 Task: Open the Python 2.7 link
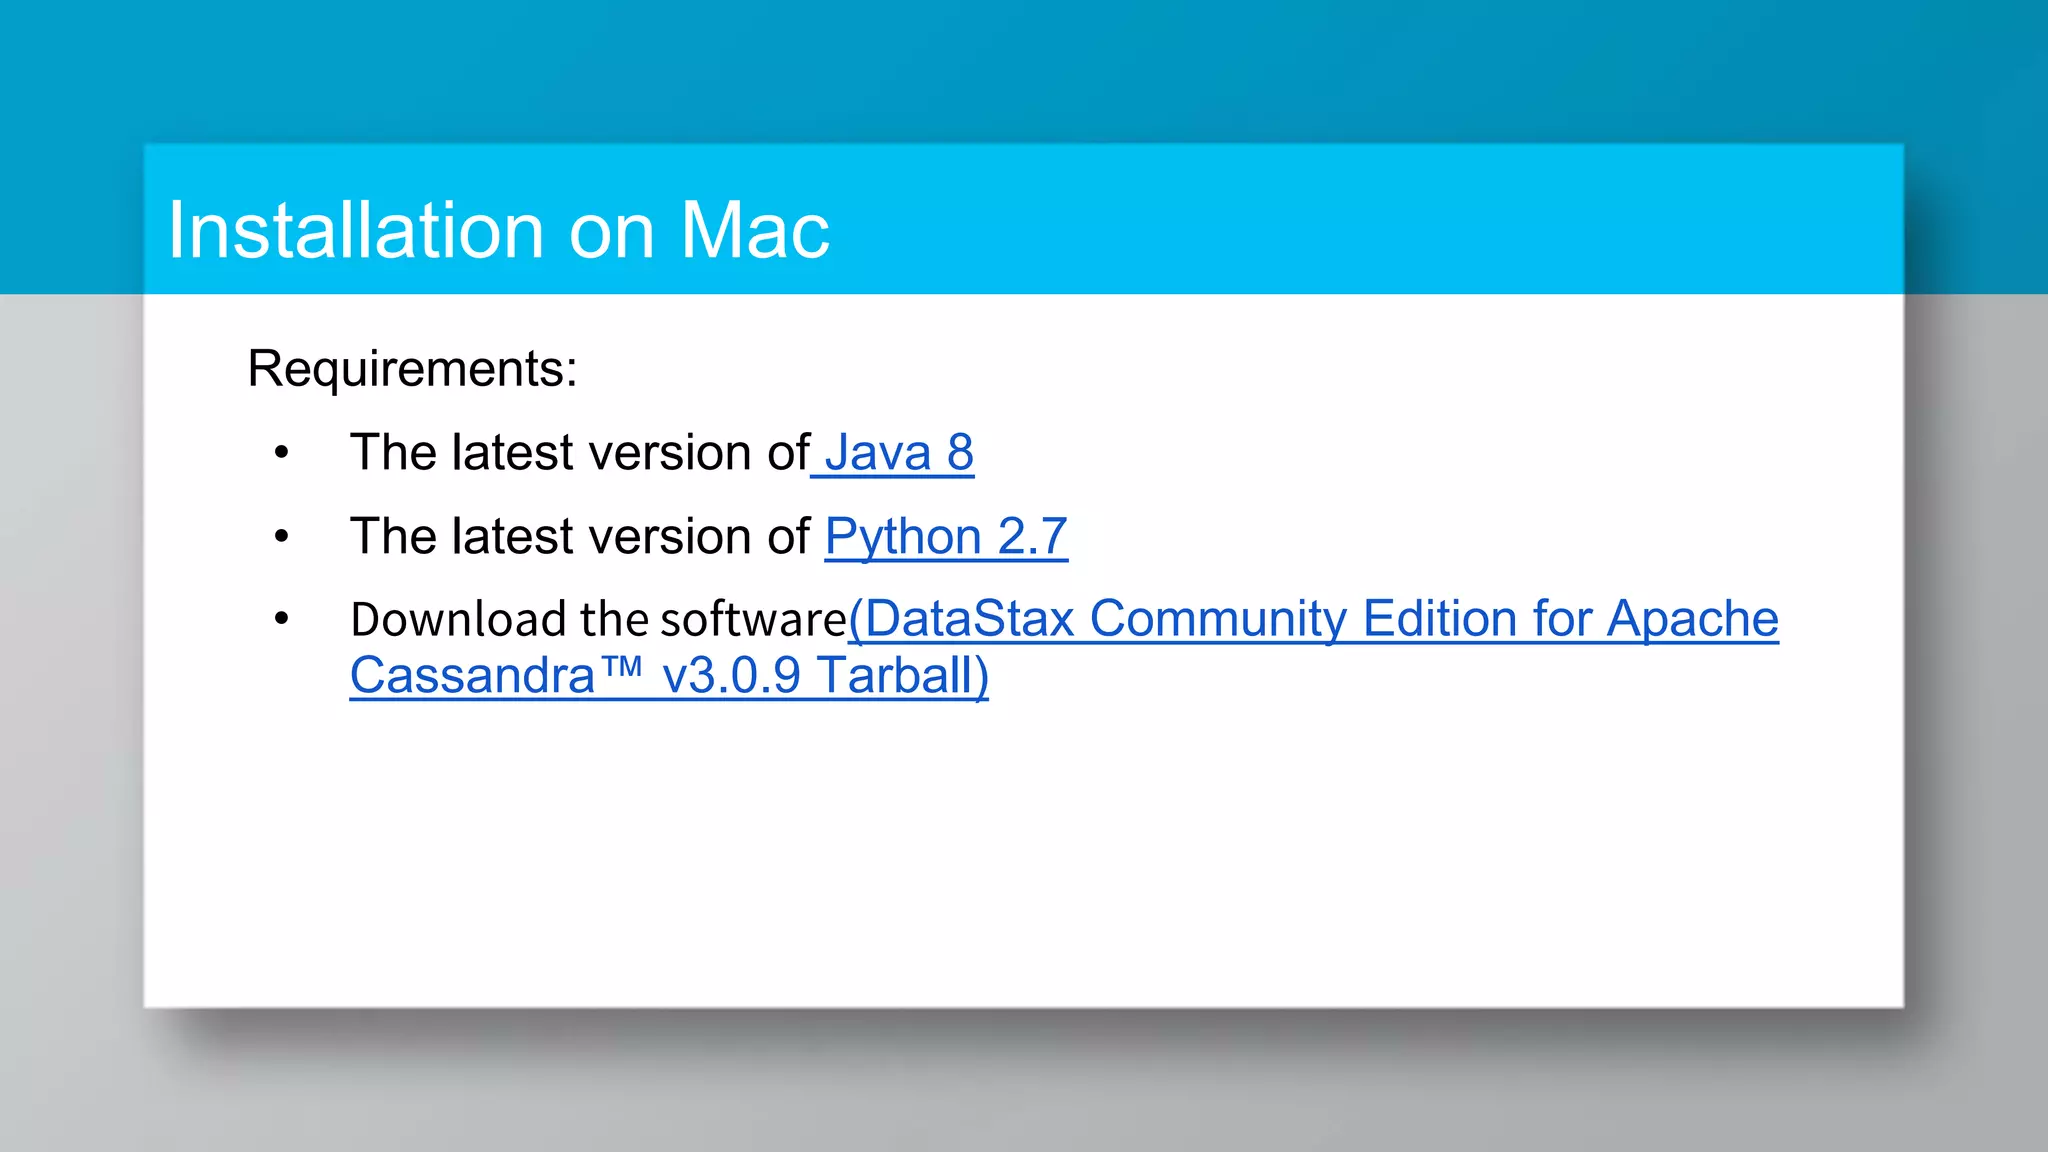tap(946, 537)
